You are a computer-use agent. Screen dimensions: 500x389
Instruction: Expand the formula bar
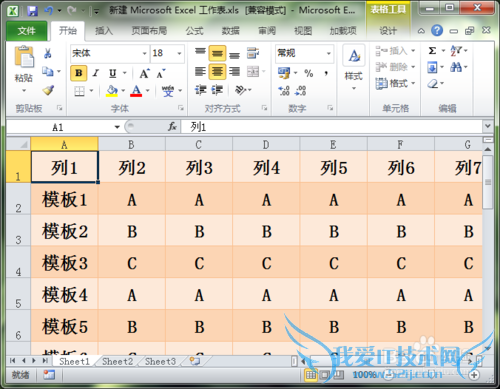tap(488, 126)
